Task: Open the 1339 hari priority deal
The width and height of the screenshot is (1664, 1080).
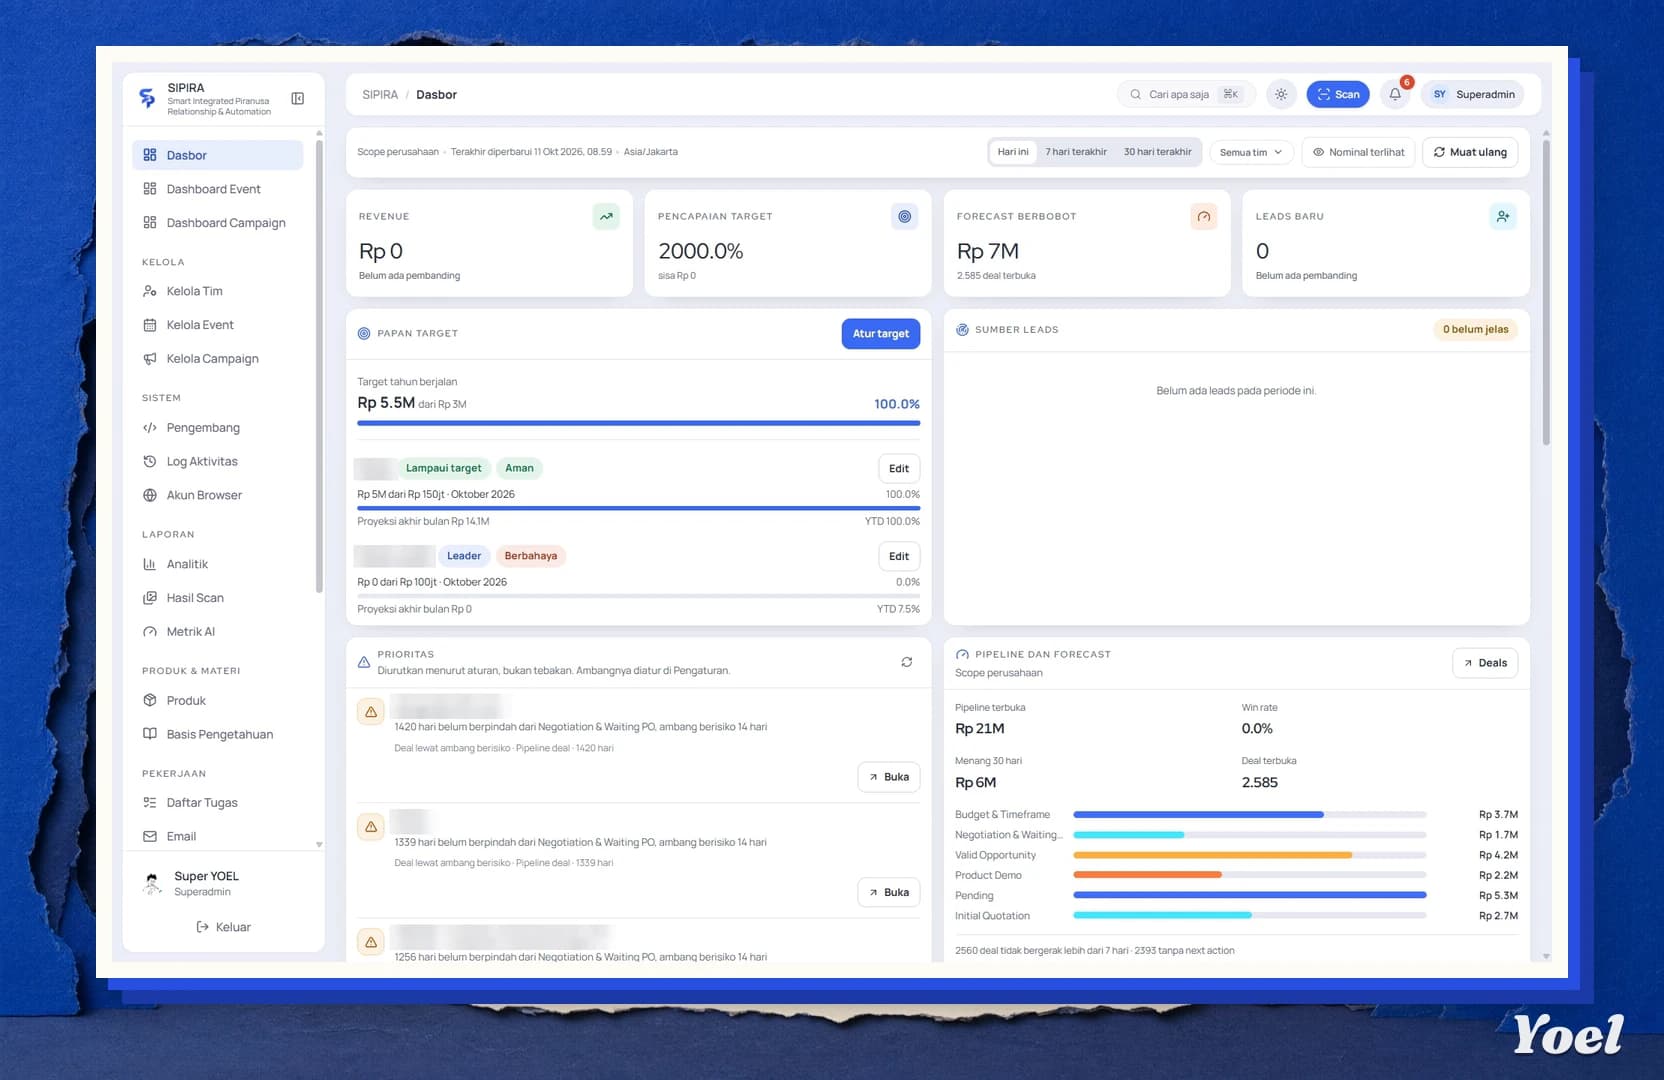Action: (889, 892)
